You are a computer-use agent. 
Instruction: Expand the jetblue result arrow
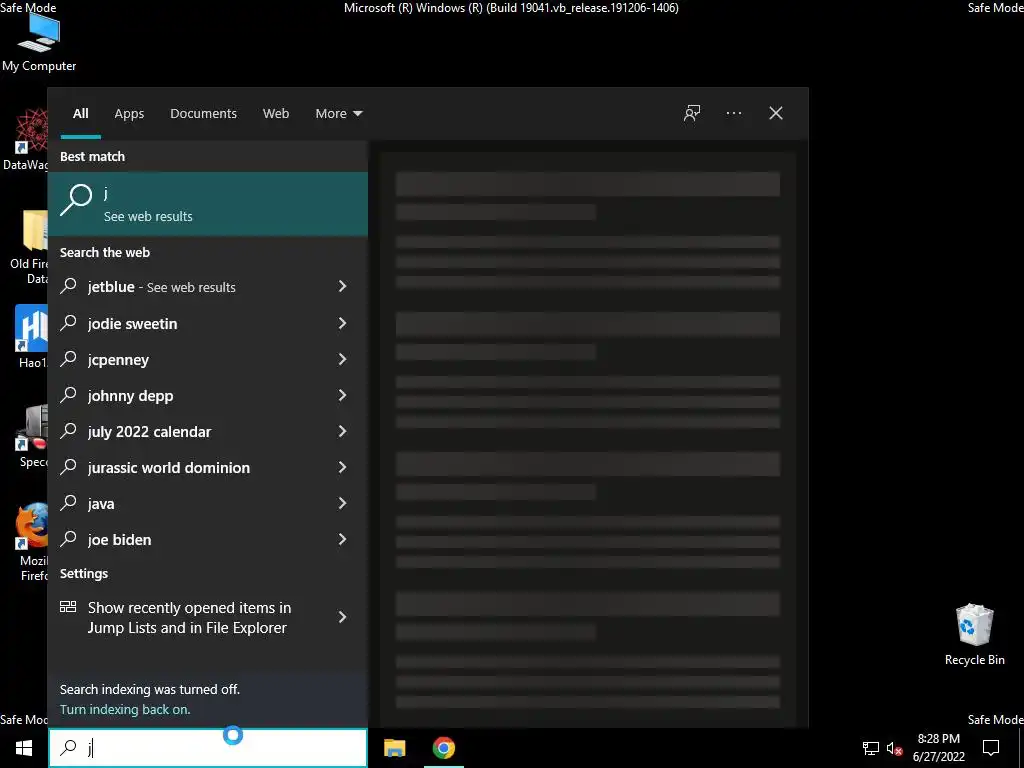coord(342,286)
